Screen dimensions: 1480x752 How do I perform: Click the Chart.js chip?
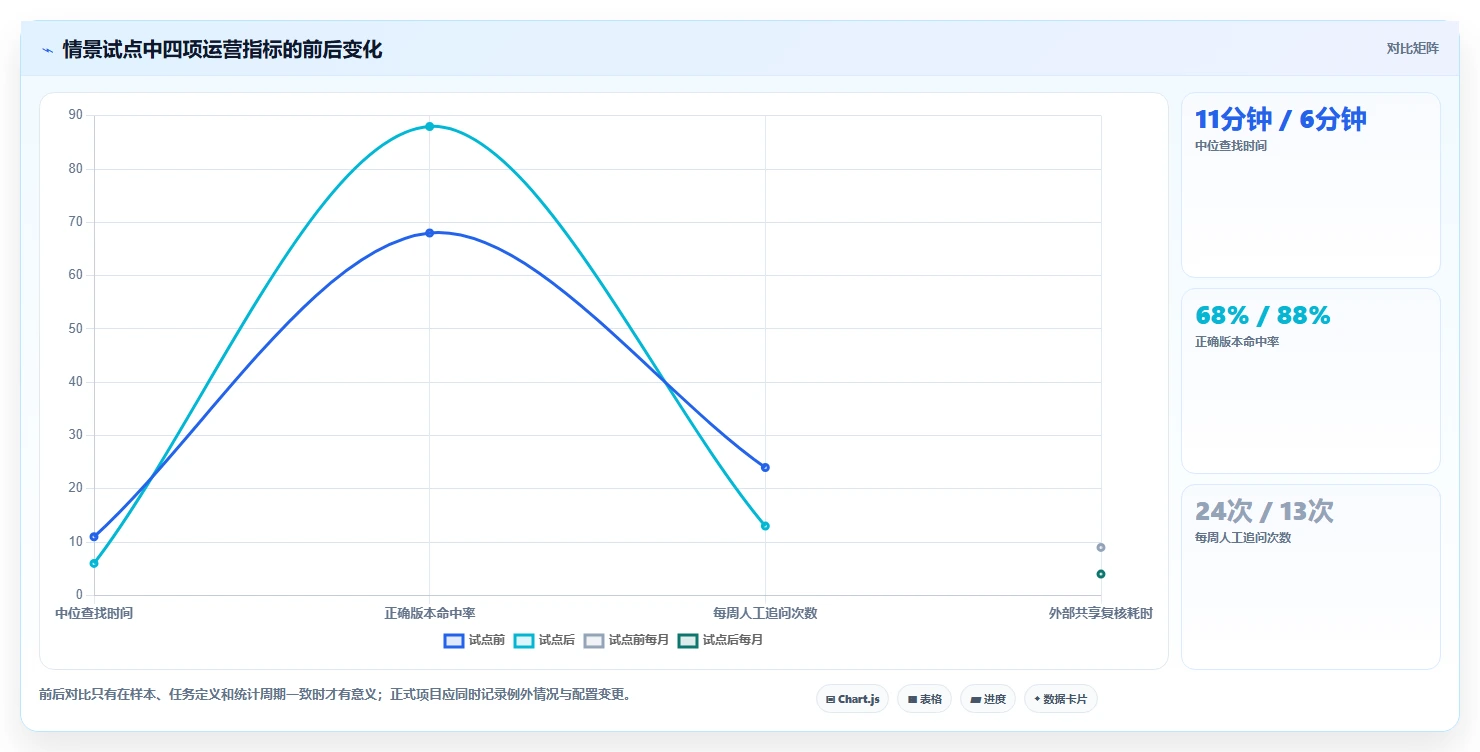click(x=852, y=699)
